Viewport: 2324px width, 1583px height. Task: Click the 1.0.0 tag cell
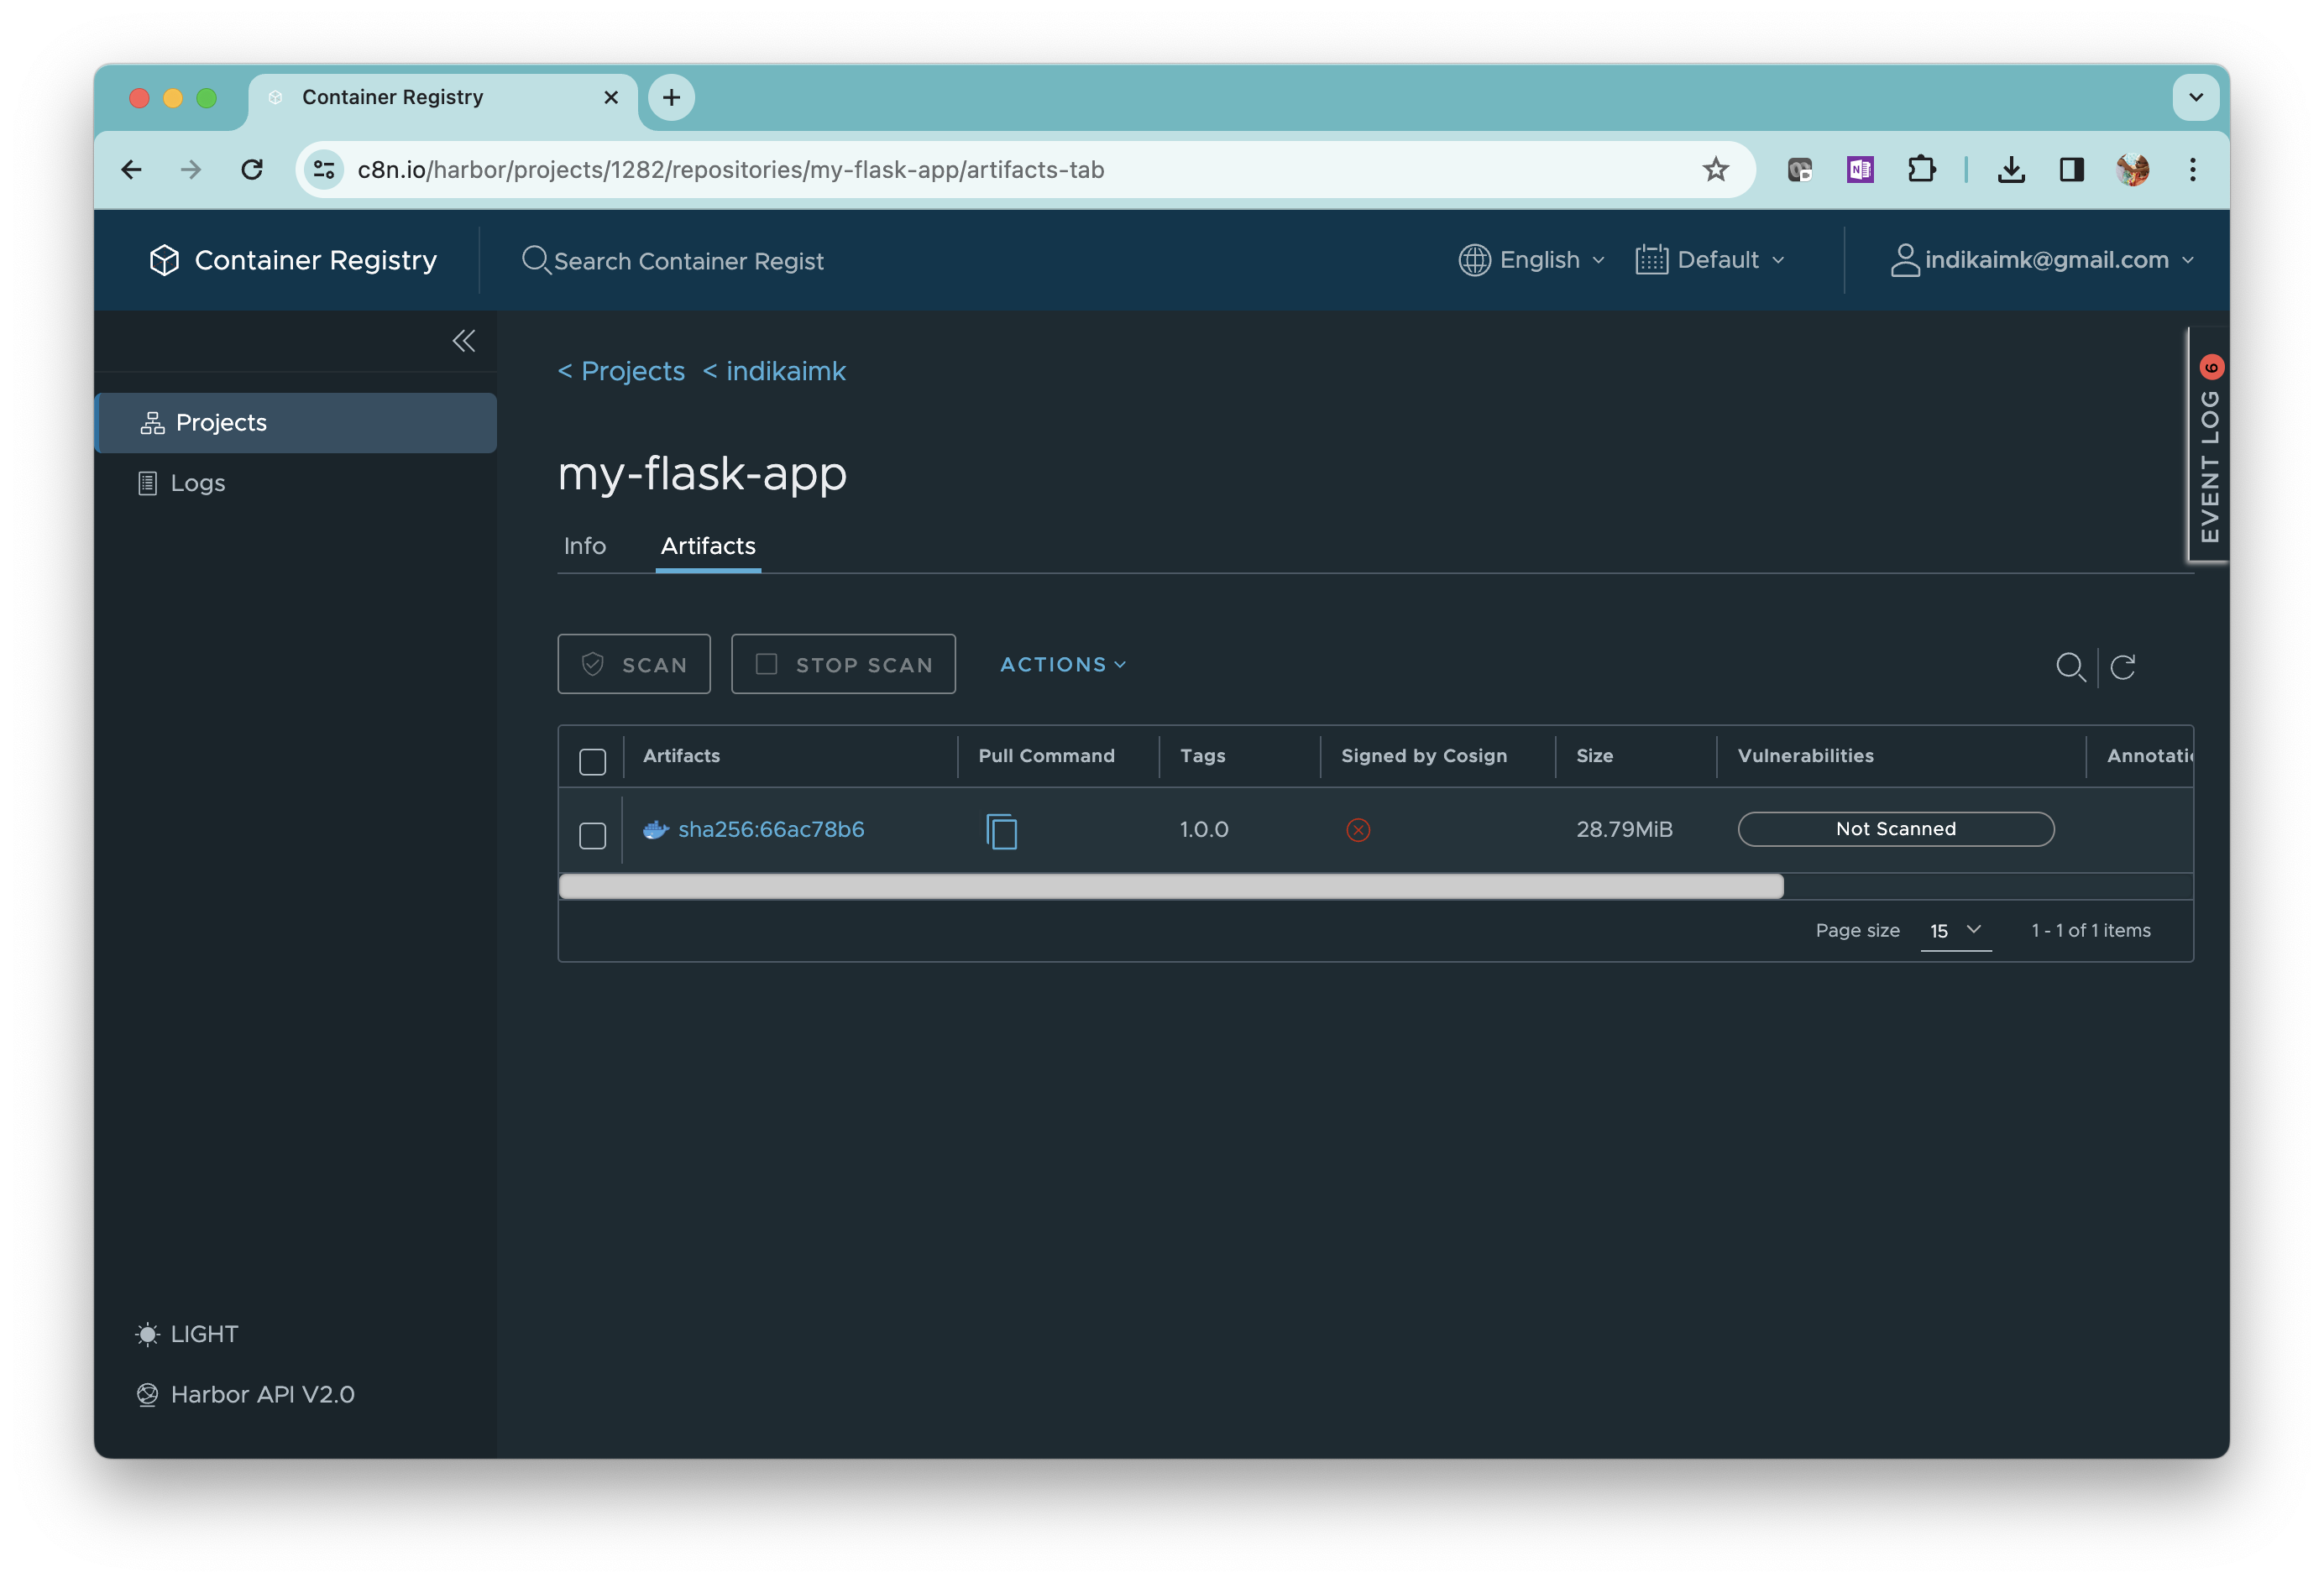click(x=1204, y=829)
